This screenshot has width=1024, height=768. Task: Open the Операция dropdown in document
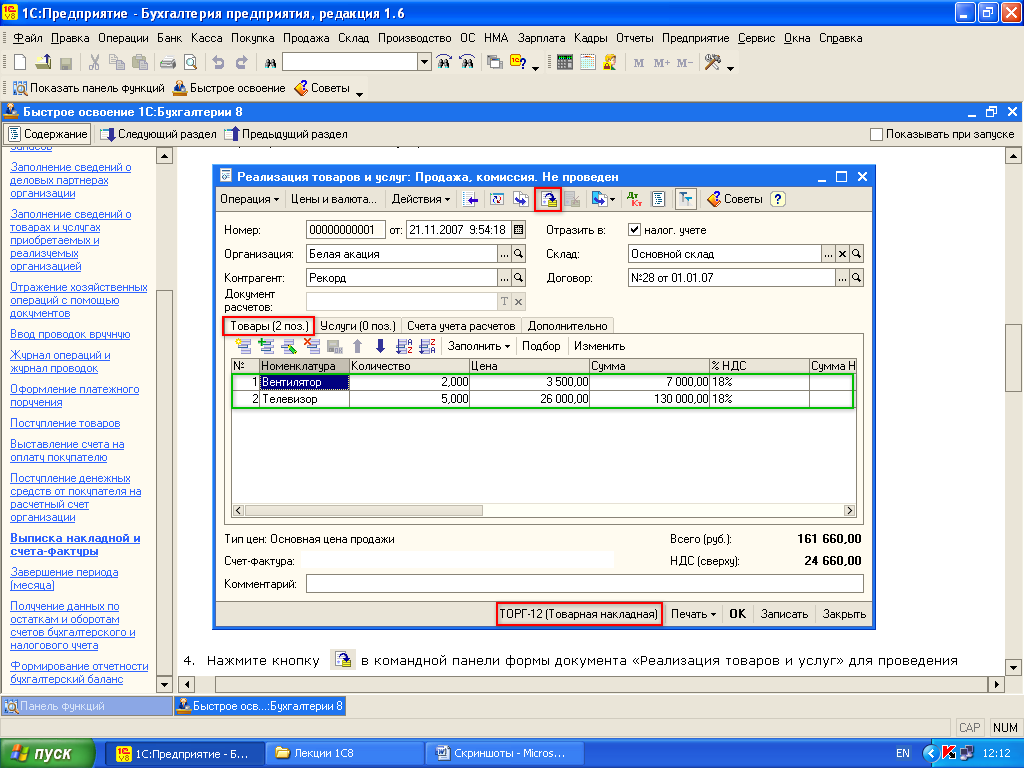tap(249, 199)
